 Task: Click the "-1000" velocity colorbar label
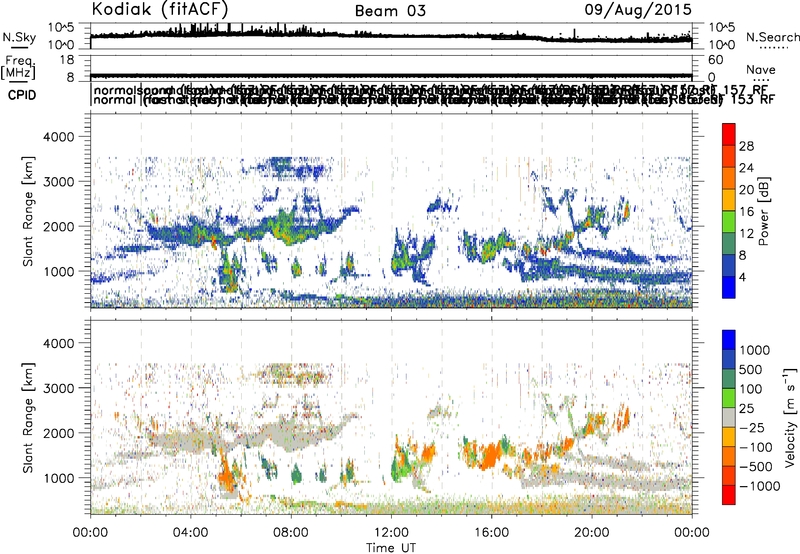(760, 486)
